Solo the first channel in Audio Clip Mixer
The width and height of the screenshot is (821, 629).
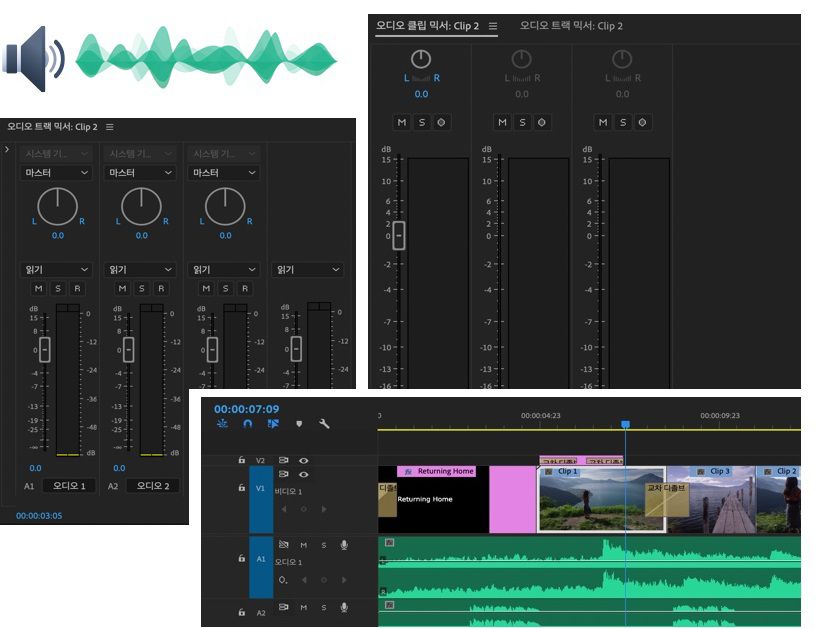coord(421,122)
